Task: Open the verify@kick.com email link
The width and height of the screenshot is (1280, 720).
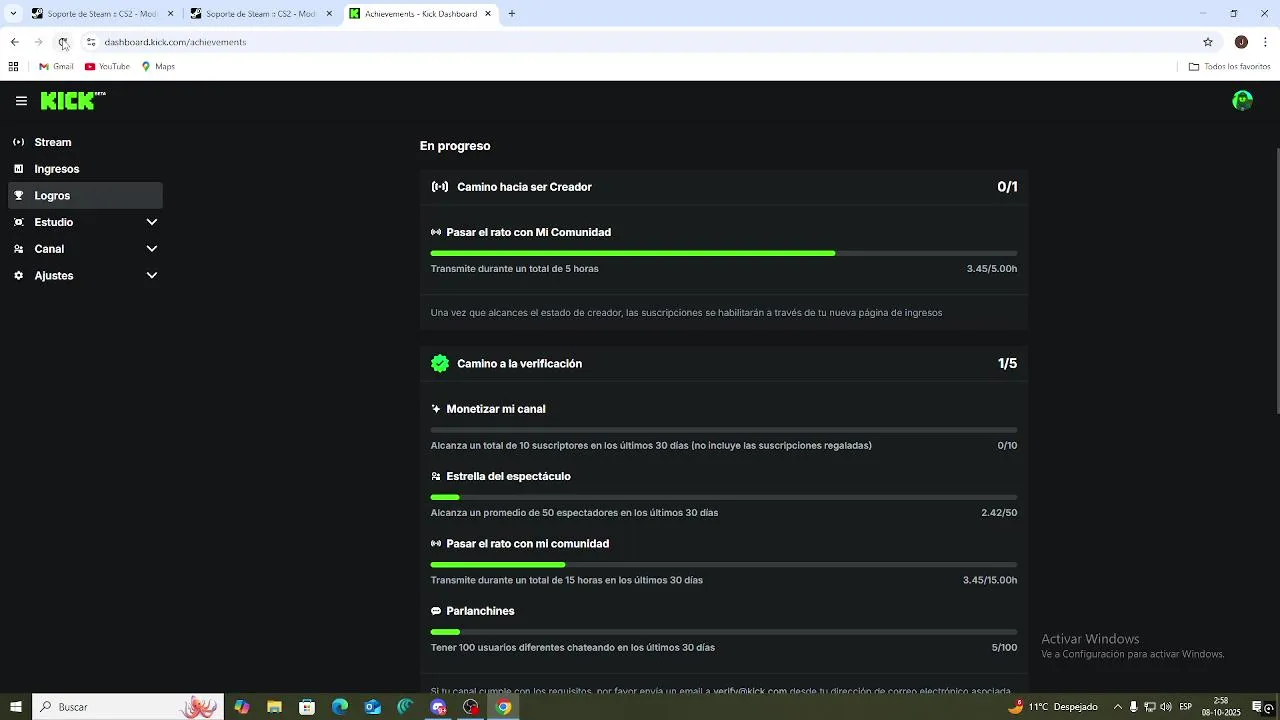Action: click(750, 691)
